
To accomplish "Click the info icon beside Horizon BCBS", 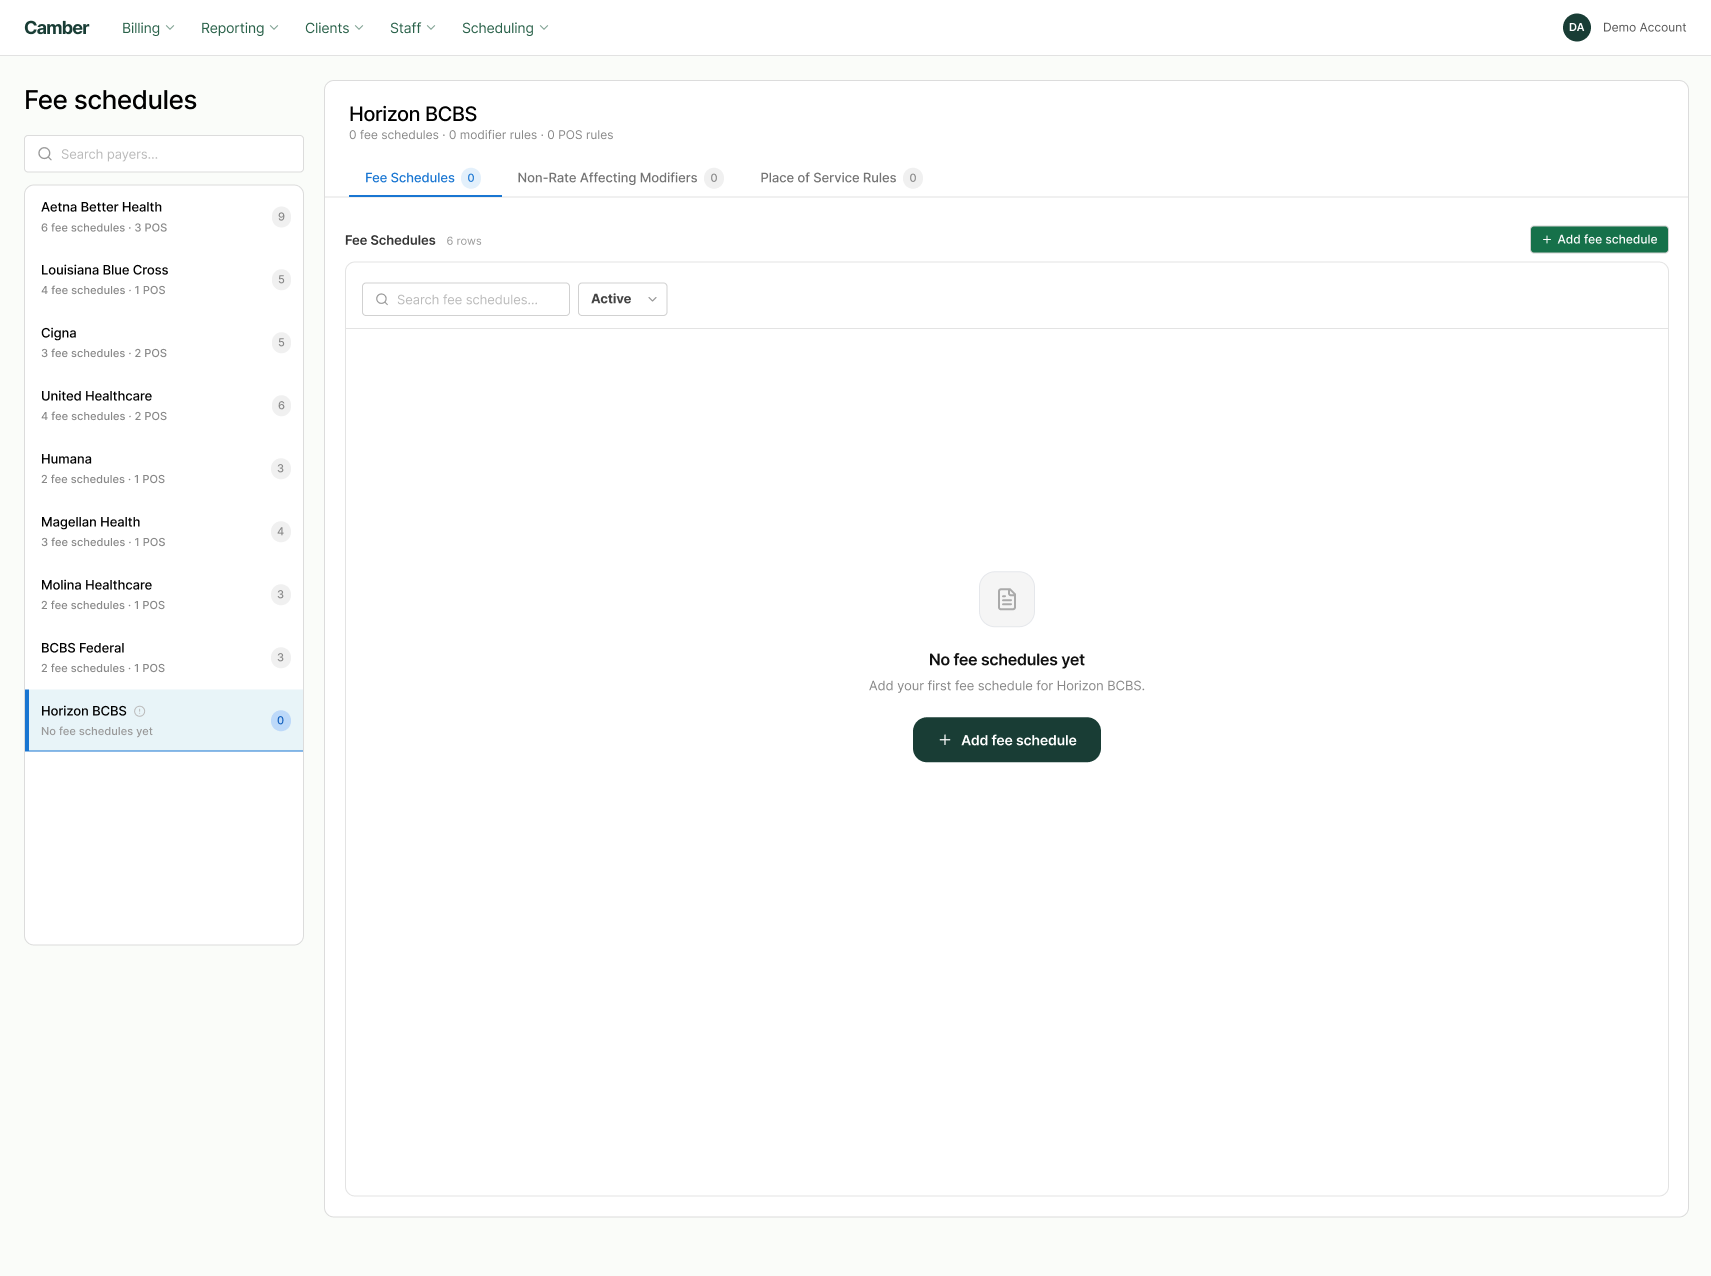I will pos(140,711).
